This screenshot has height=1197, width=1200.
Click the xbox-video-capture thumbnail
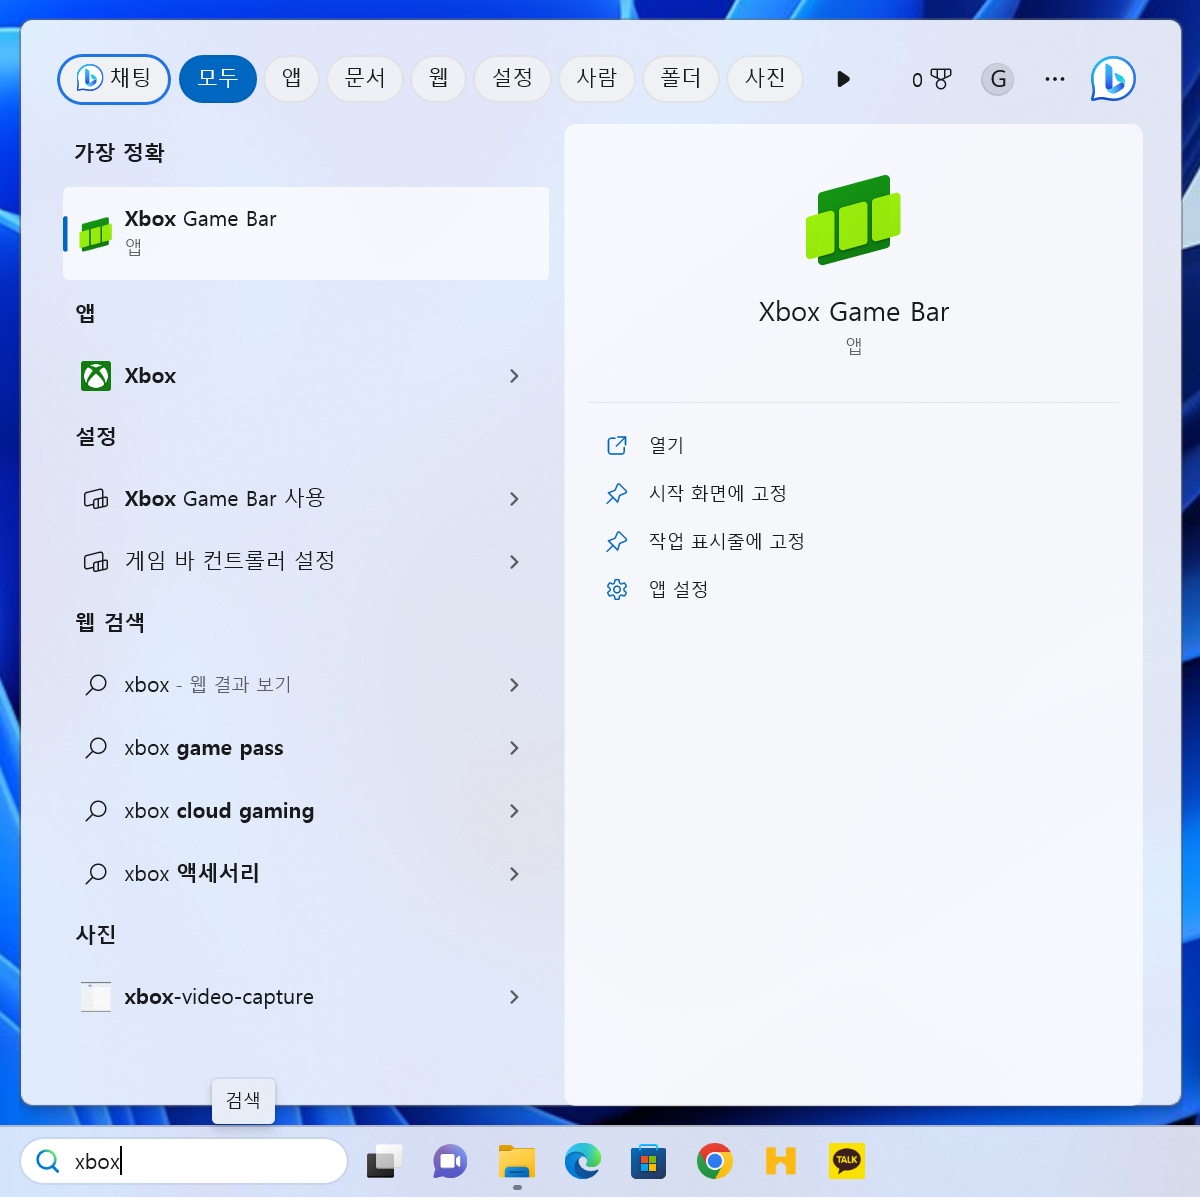coord(96,997)
